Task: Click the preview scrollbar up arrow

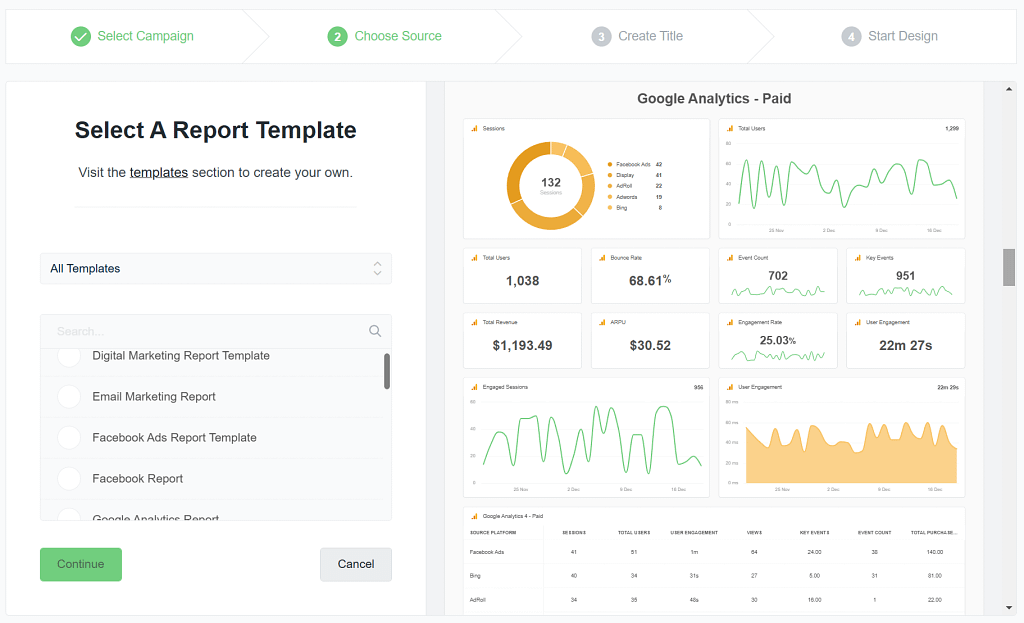Action: [x=1009, y=89]
